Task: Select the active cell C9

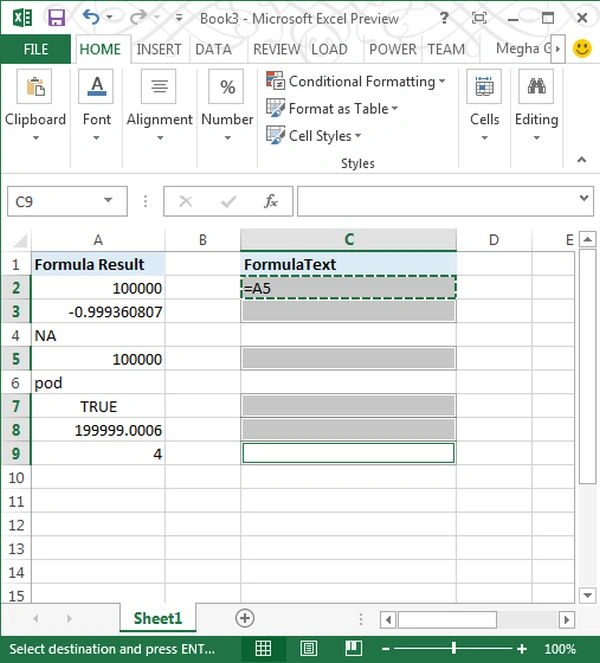Action: coord(348,453)
